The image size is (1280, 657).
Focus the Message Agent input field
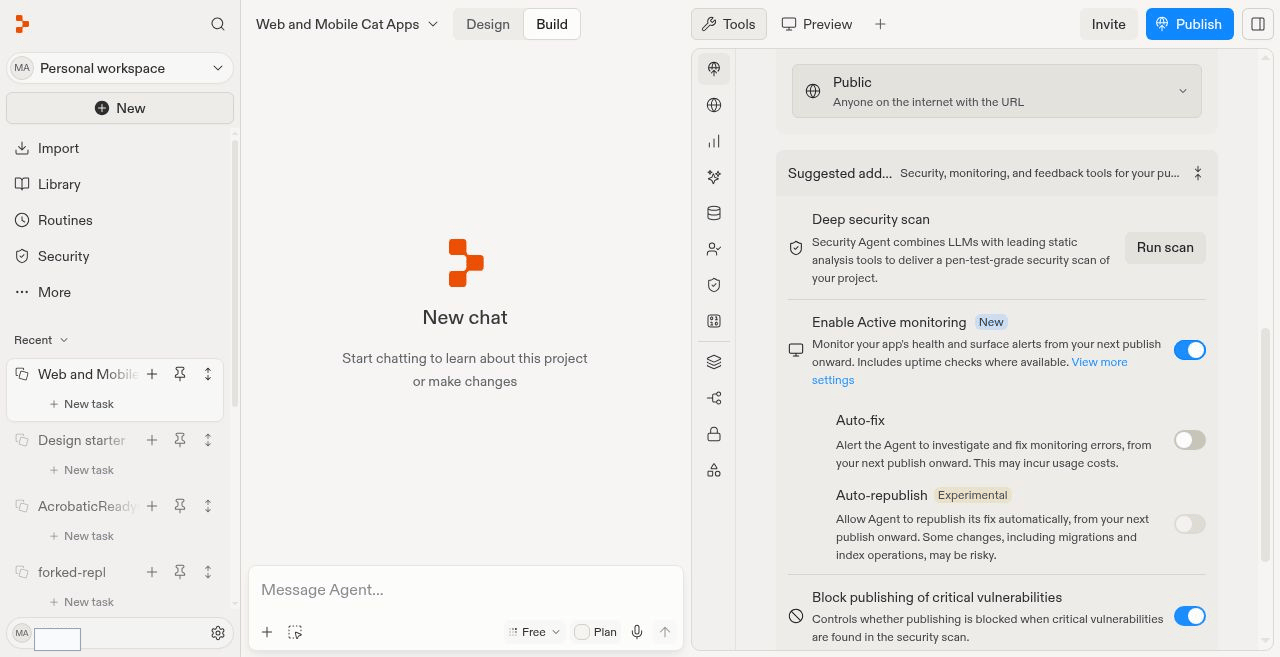[466, 590]
